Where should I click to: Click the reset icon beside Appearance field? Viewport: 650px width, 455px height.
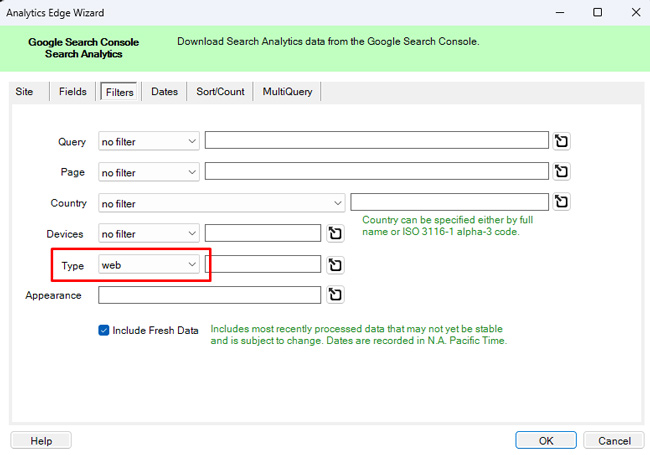tap(335, 295)
